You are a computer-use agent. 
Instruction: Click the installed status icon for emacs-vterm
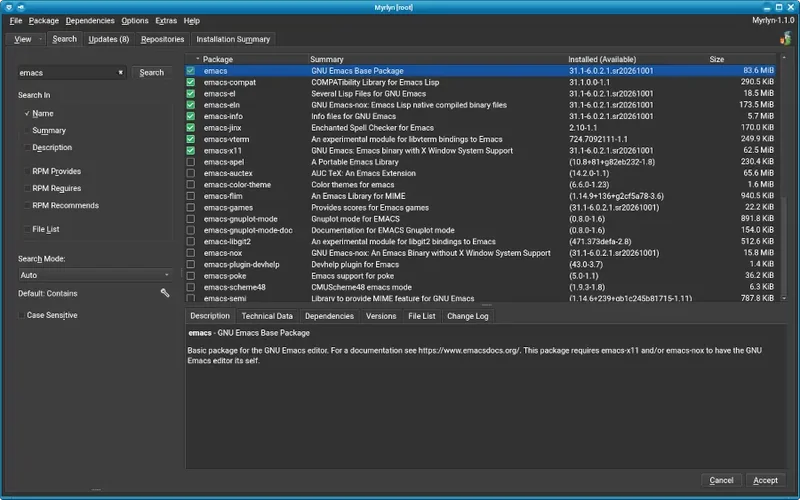coord(190,139)
